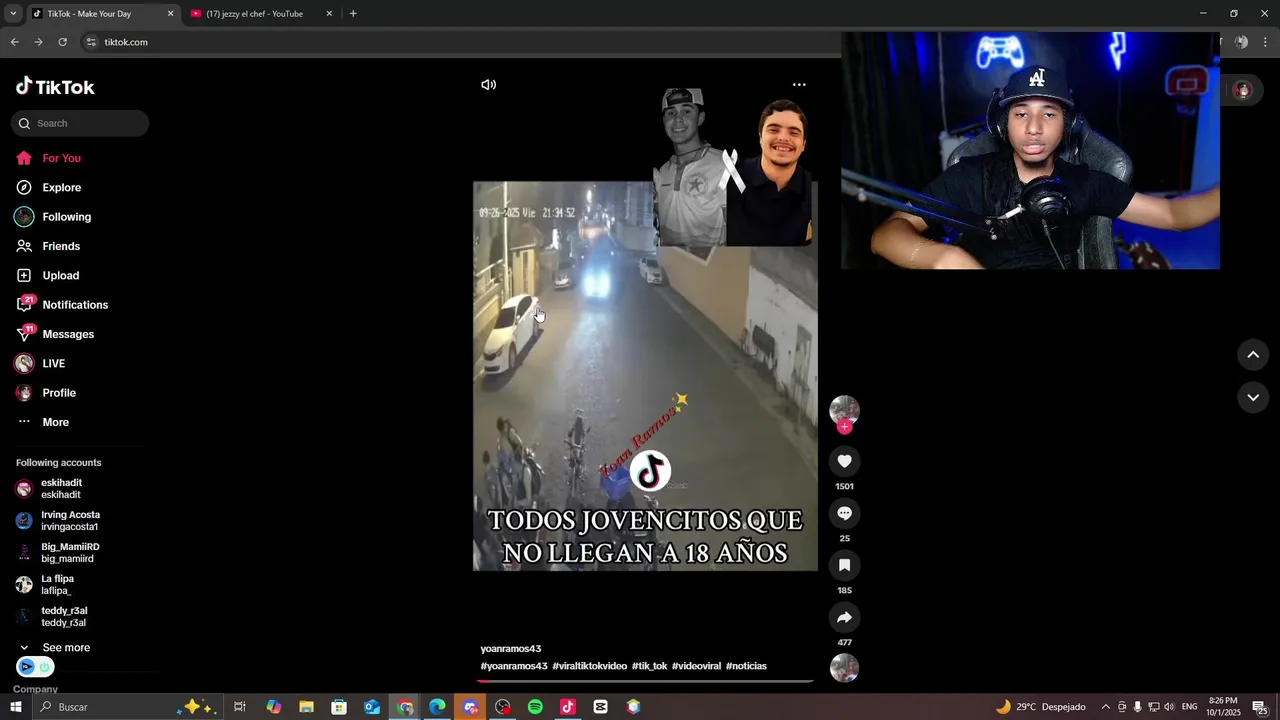Viewport: 1280px width, 720px height.
Task: View site information icon in address bar
Action: coord(91,42)
